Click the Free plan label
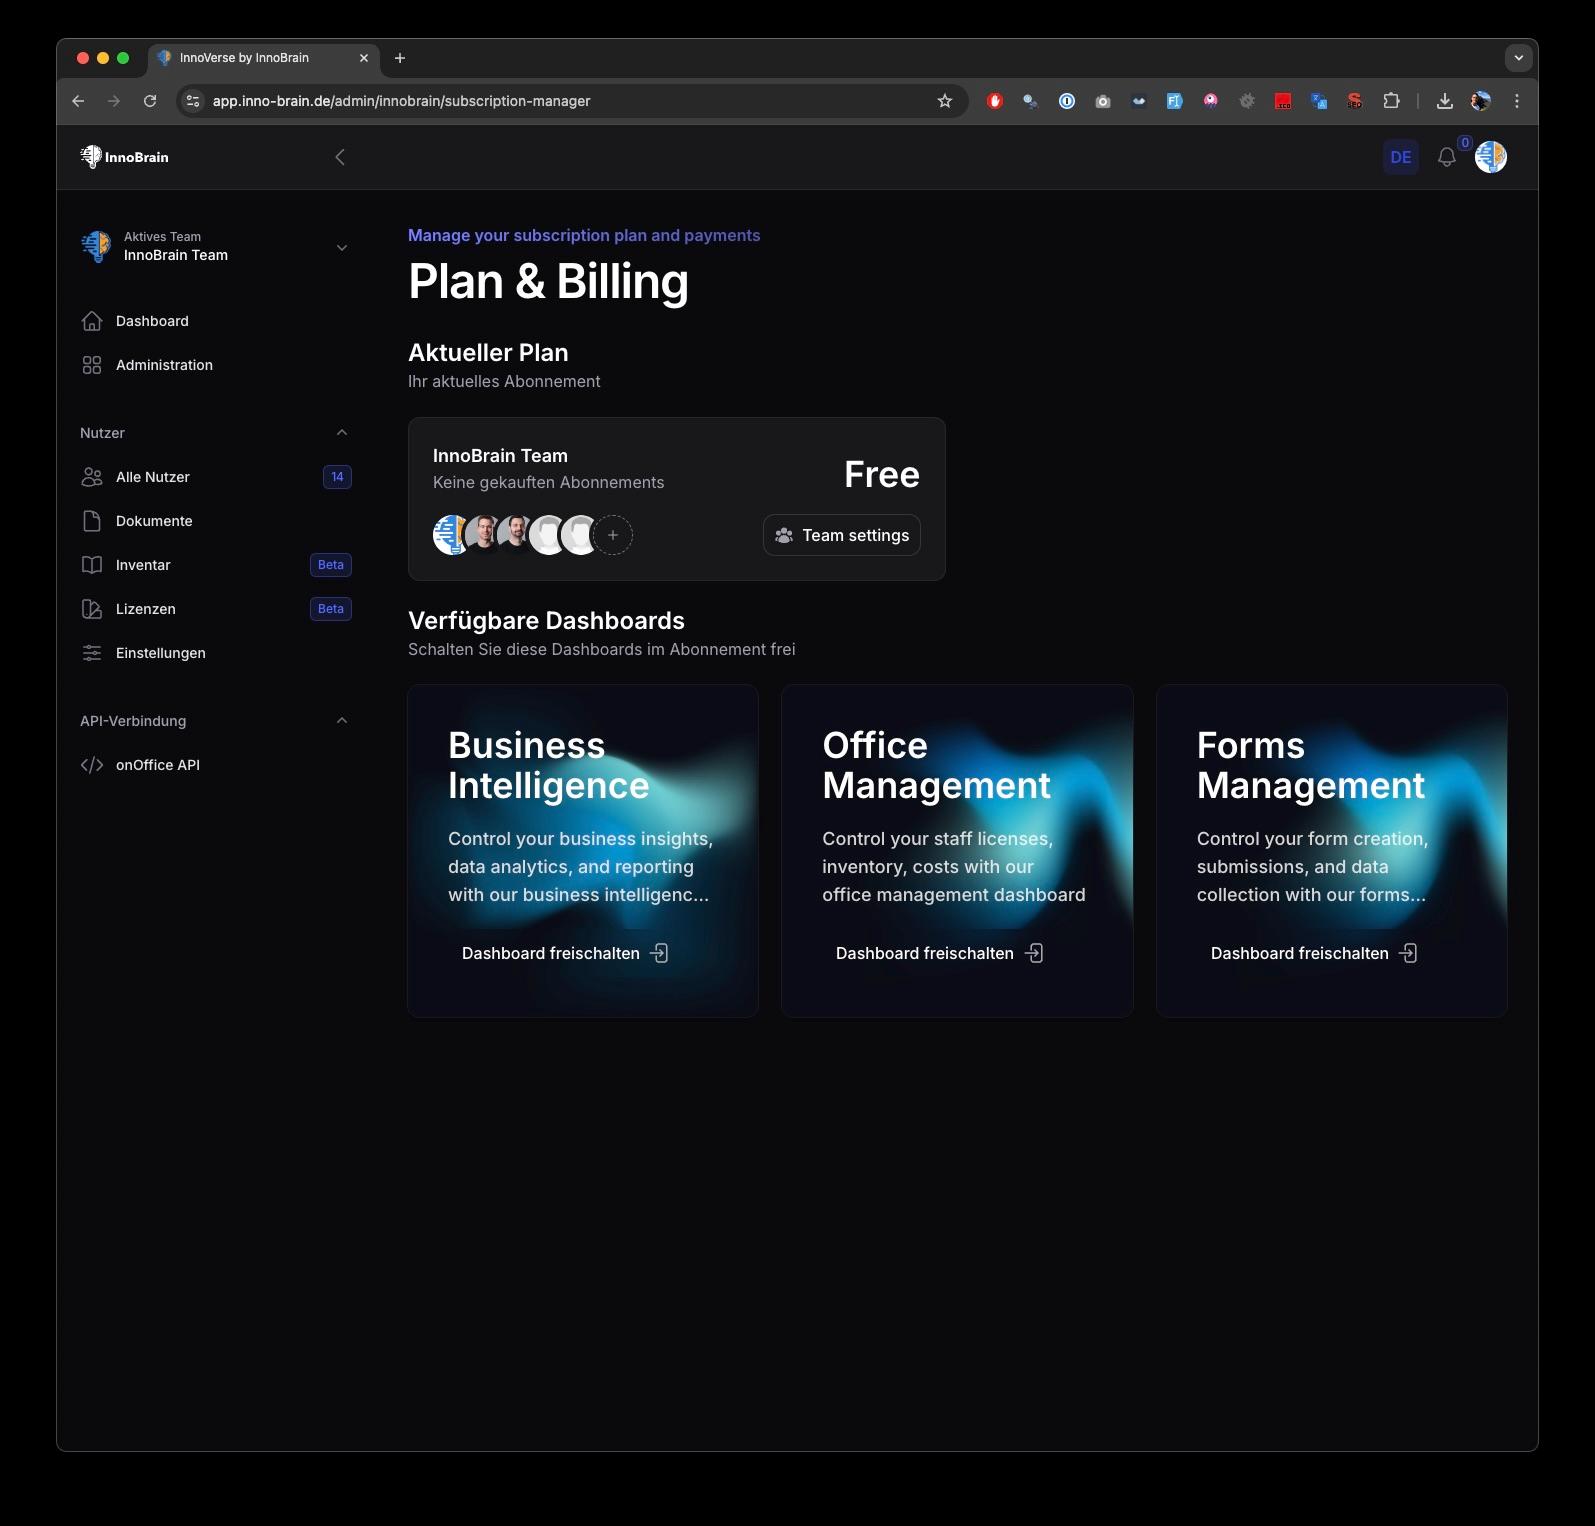This screenshot has height=1526, width=1595. [882, 474]
